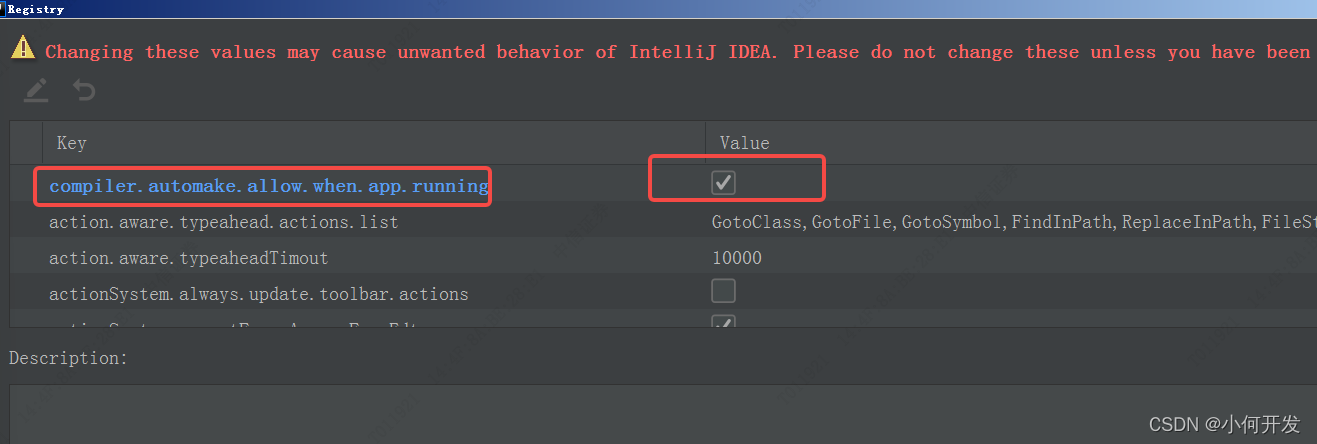
Task: Enable the actionSystem.always.update.toolbar.actions checkbox
Action: [x=723, y=291]
